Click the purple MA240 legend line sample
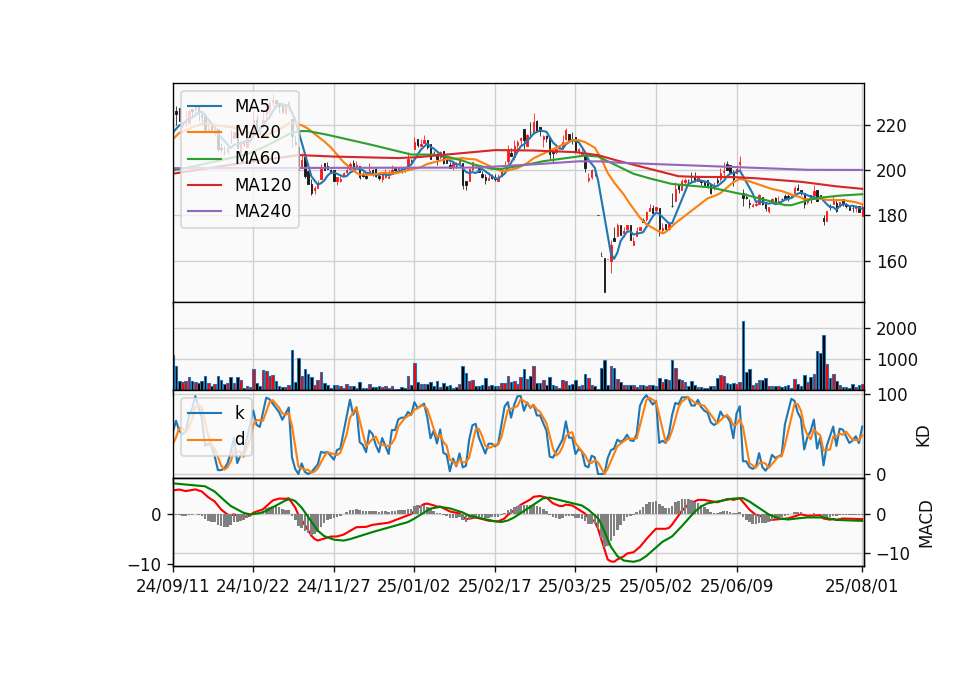Screen dimensions: 960x690 (x=204, y=211)
